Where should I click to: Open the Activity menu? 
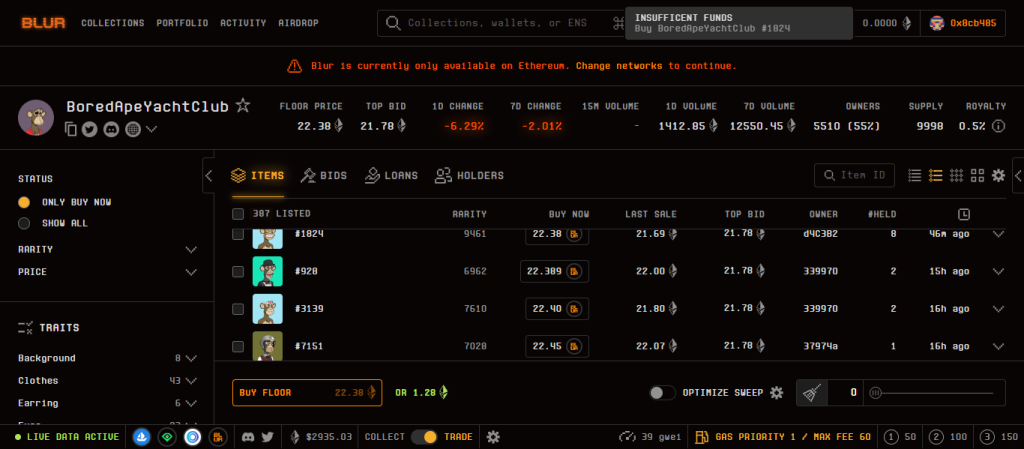click(243, 23)
